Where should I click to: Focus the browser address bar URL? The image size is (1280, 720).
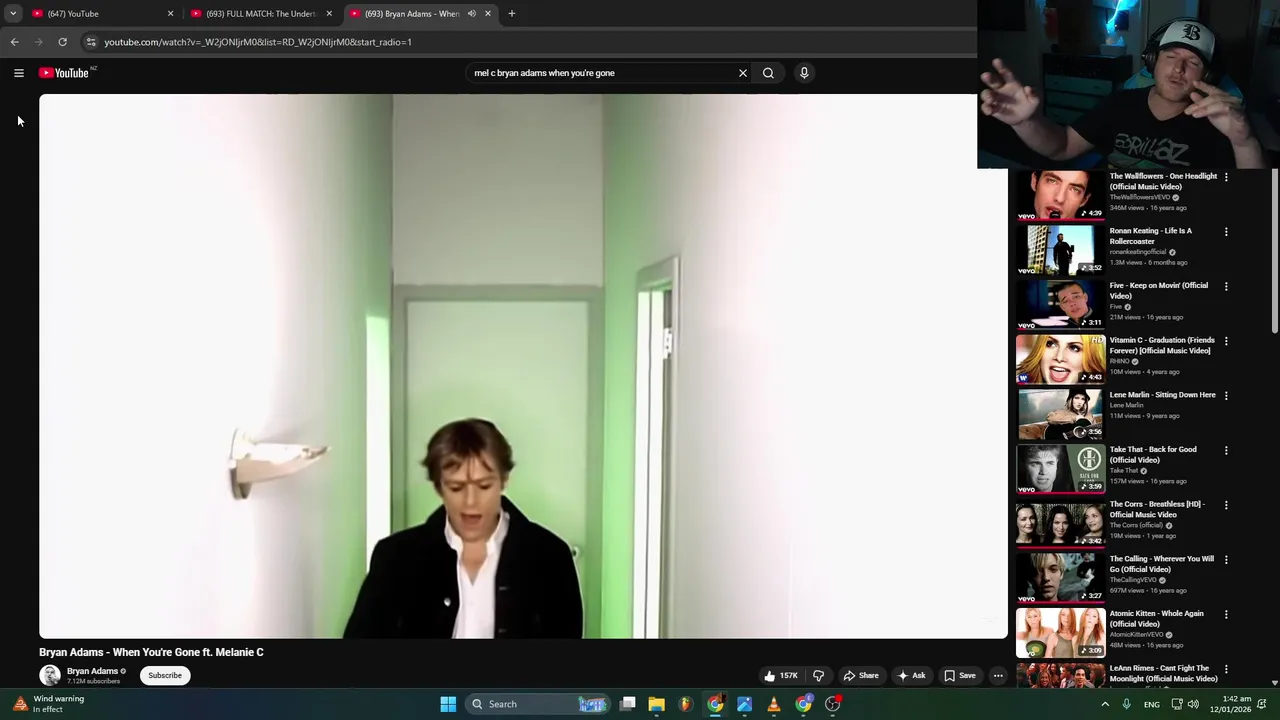coord(258,42)
